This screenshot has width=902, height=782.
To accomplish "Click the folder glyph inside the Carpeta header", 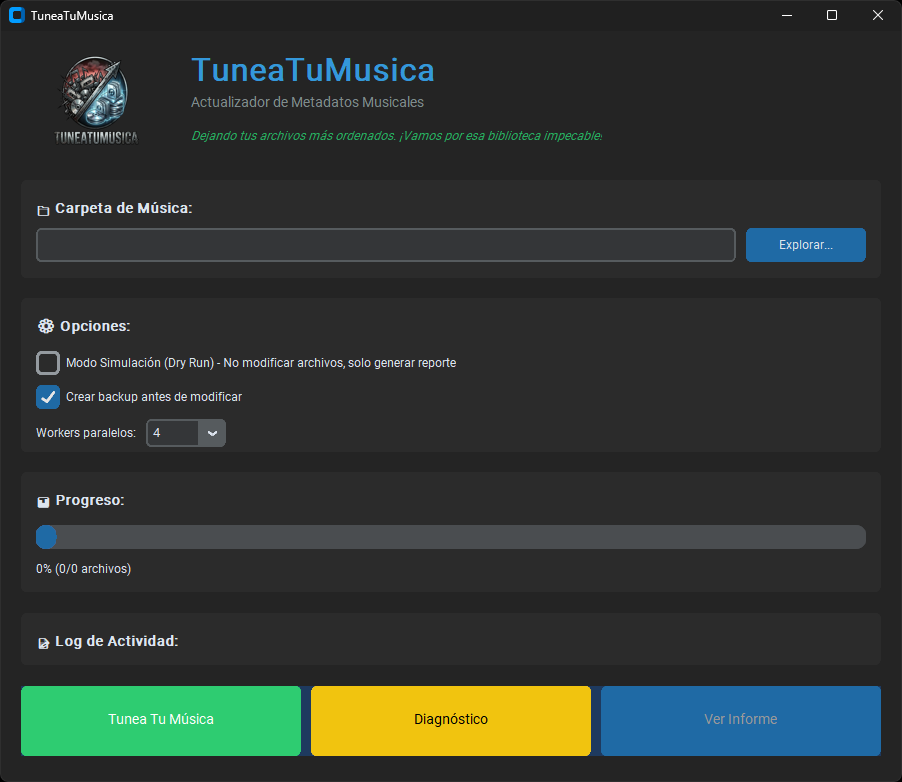I will [43, 209].
